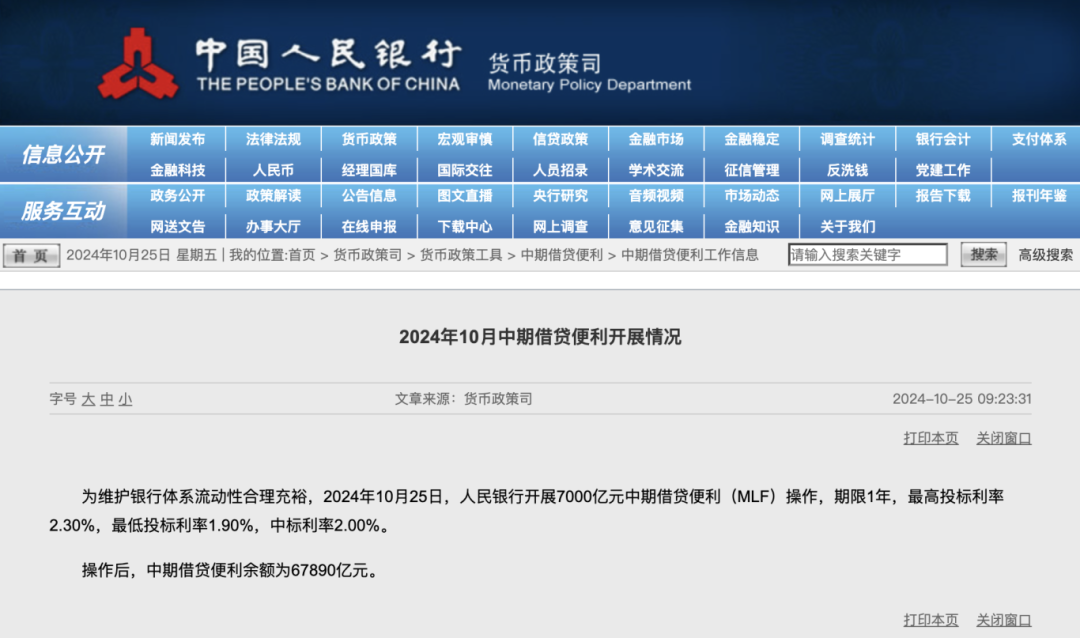The image size is (1080, 638).
Task: Go to 下载中心
Action: pyautogui.click(x=465, y=226)
